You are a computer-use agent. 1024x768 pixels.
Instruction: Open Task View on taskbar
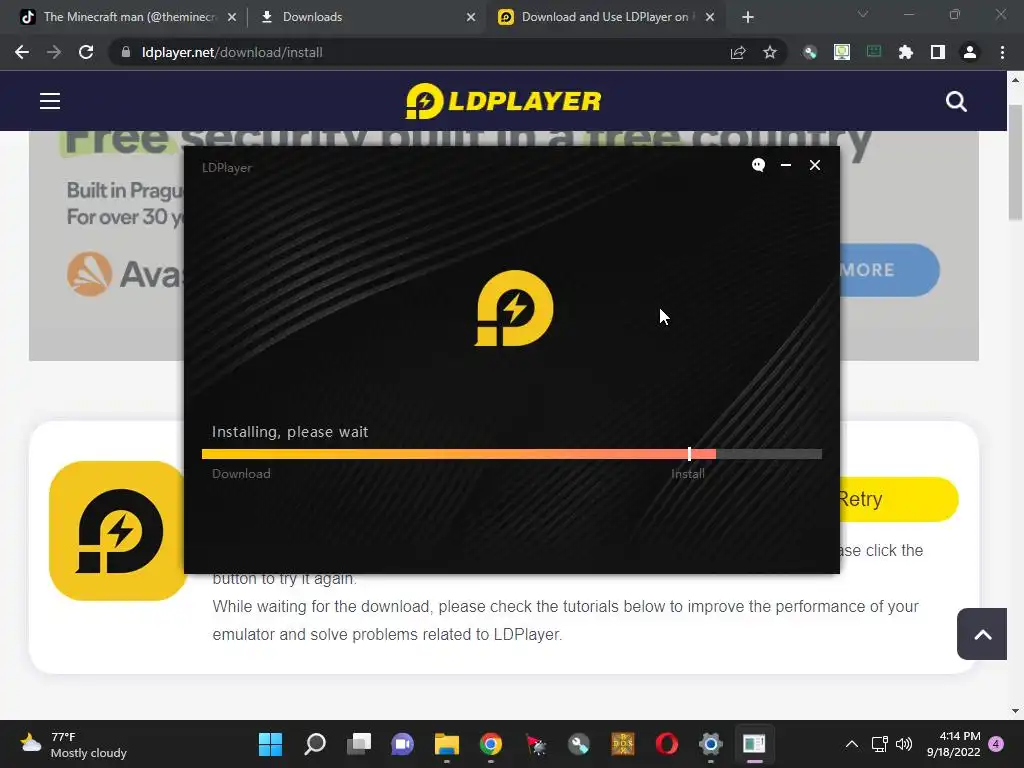tap(359, 744)
